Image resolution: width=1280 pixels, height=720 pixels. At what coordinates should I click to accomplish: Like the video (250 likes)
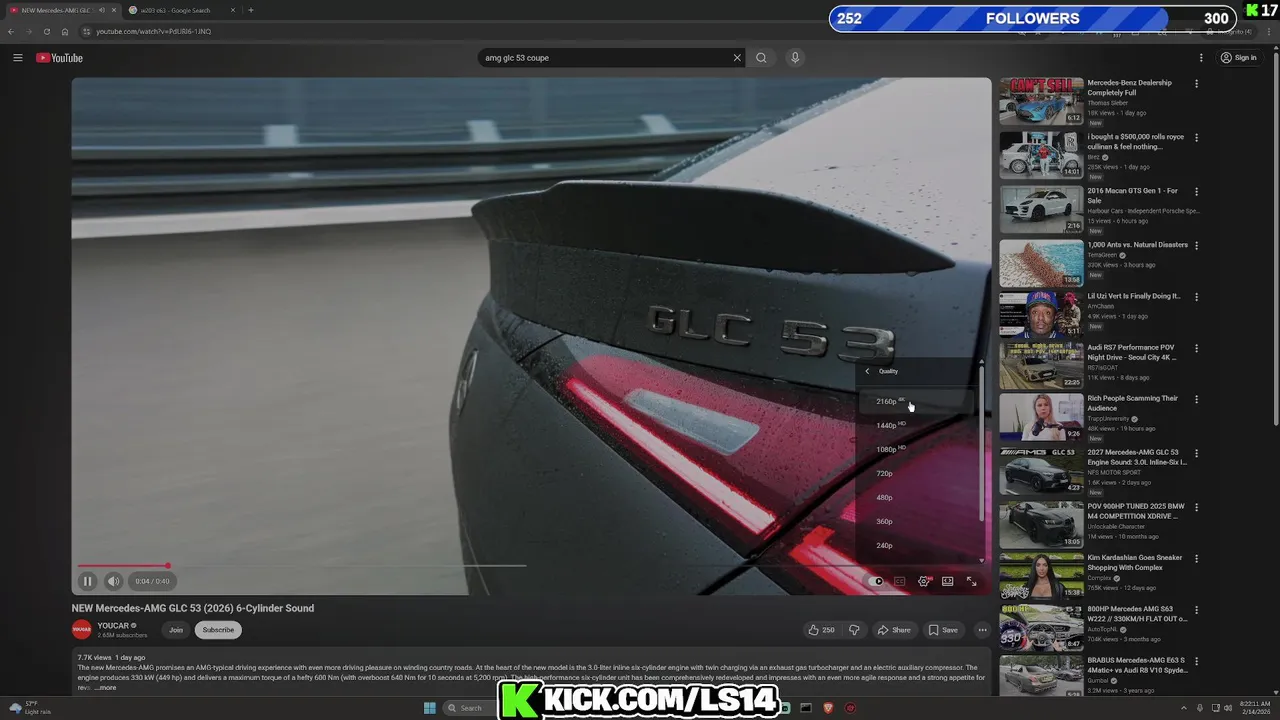click(821, 630)
